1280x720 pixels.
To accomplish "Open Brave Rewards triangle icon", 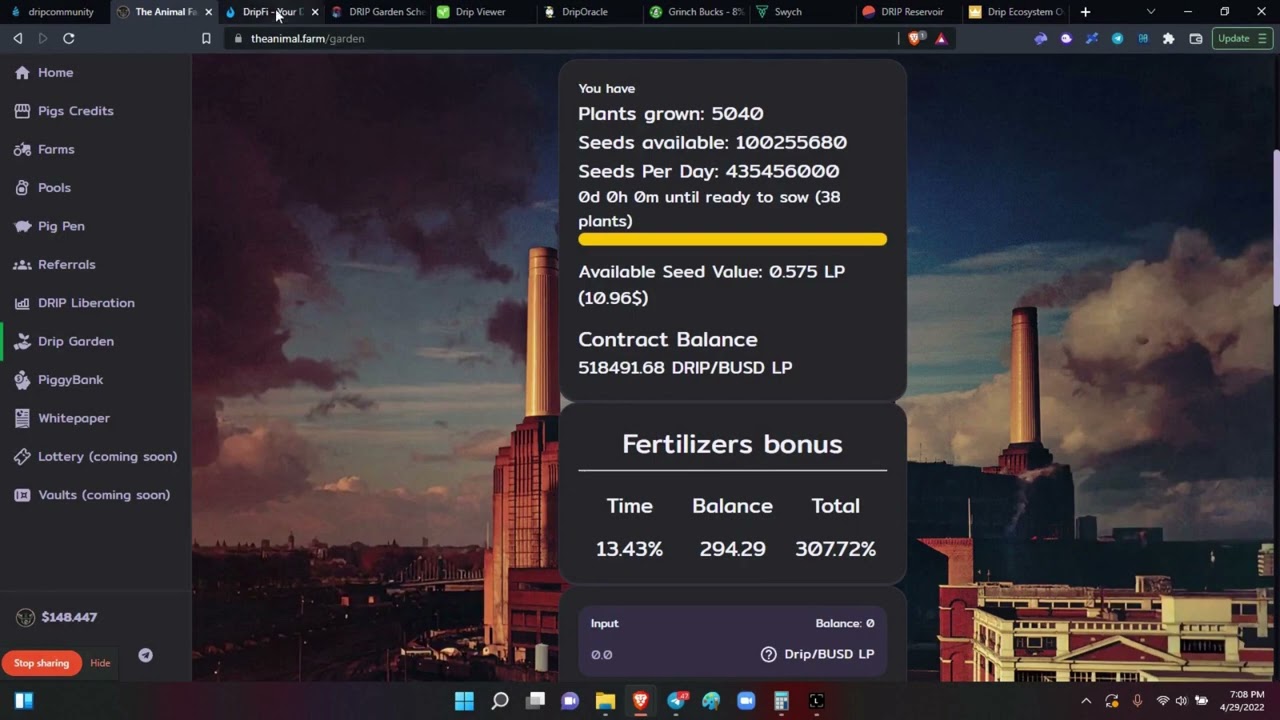I will (x=941, y=38).
